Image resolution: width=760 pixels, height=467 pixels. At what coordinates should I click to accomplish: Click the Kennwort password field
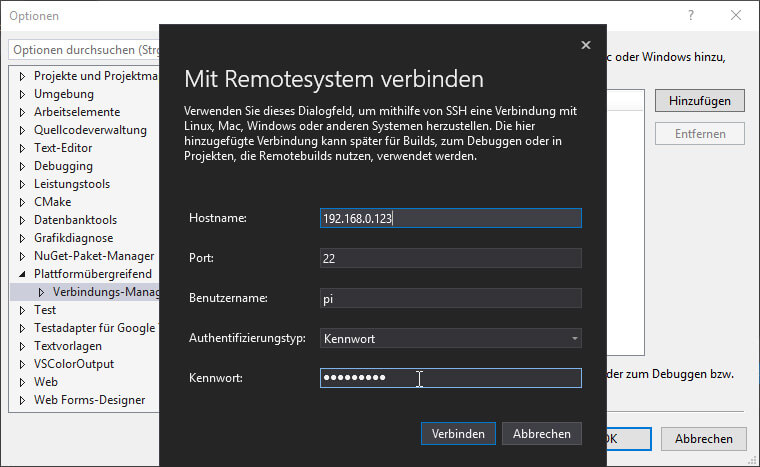point(450,378)
